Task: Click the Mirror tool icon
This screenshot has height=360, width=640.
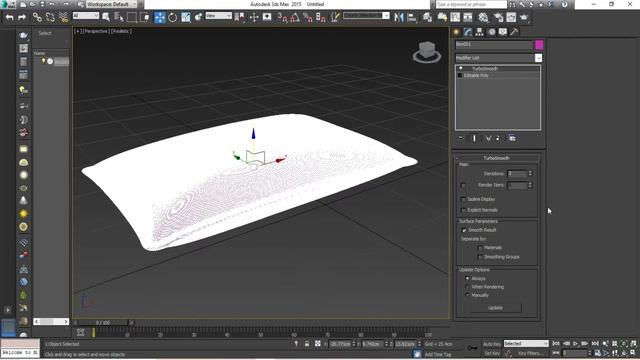Action: pos(399,17)
